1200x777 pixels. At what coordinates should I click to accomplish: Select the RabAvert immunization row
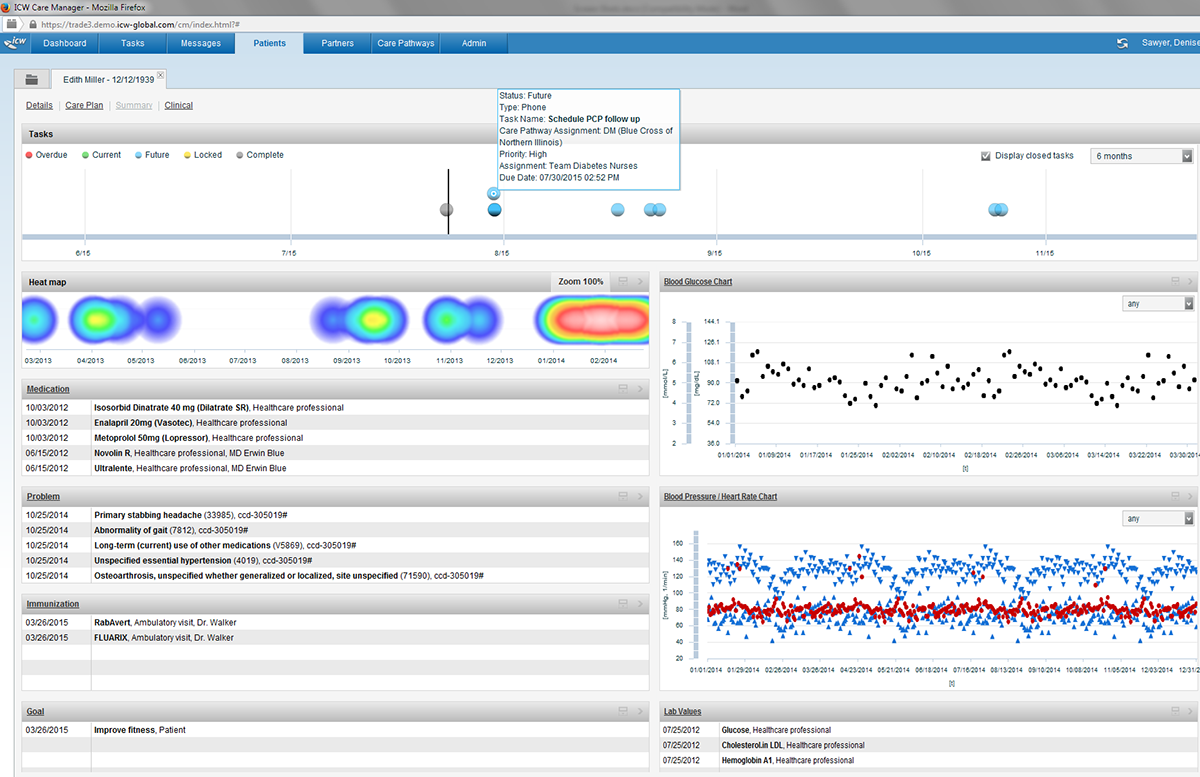tap(336, 622)
